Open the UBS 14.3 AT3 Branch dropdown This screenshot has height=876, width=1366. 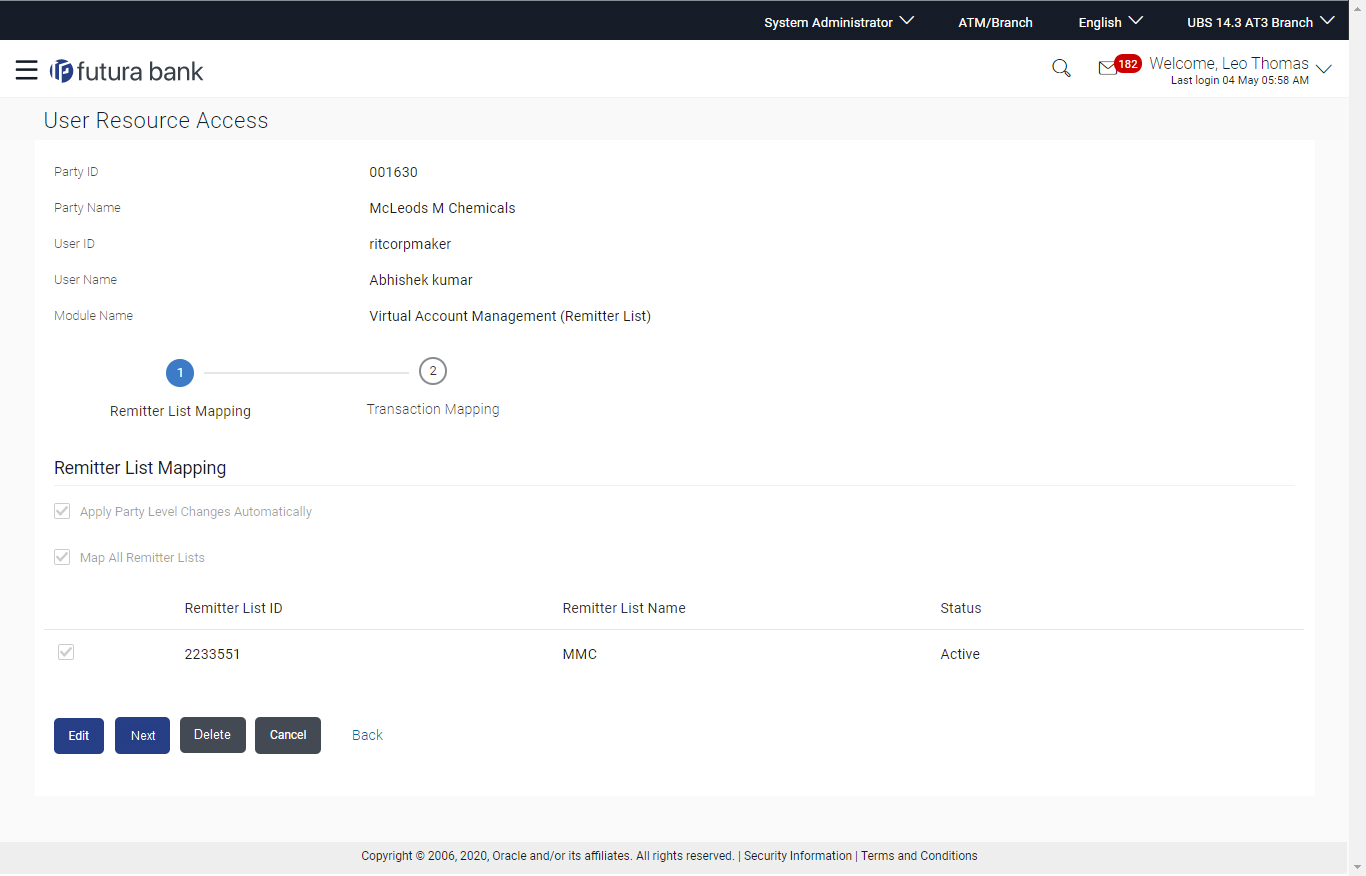click(x=1260, y=22)
